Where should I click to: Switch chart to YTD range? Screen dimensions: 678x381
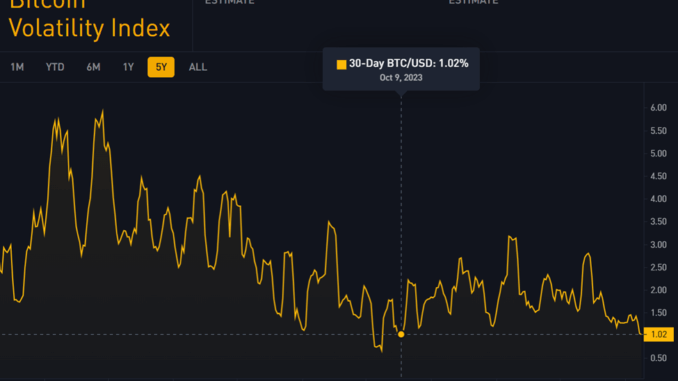click(x=55, y=67)
